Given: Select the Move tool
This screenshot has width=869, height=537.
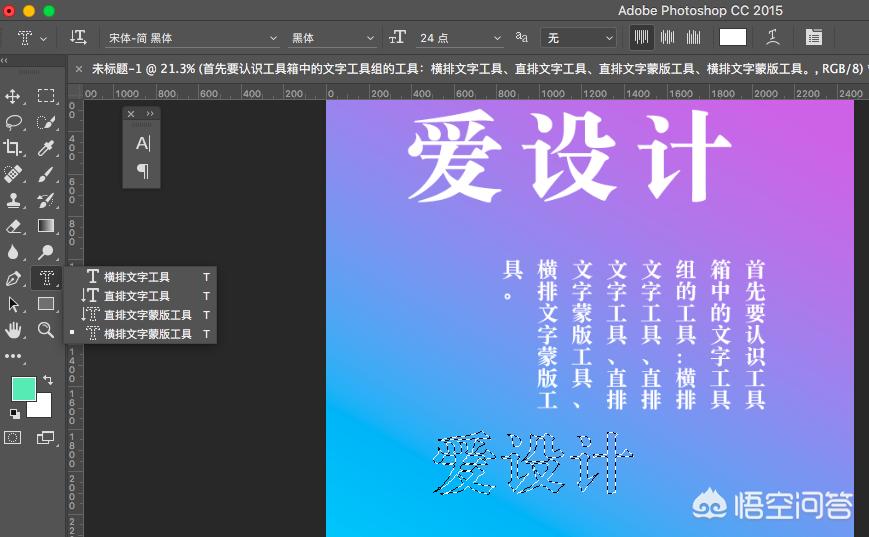Looking at the screenshot, I should 13,96.
